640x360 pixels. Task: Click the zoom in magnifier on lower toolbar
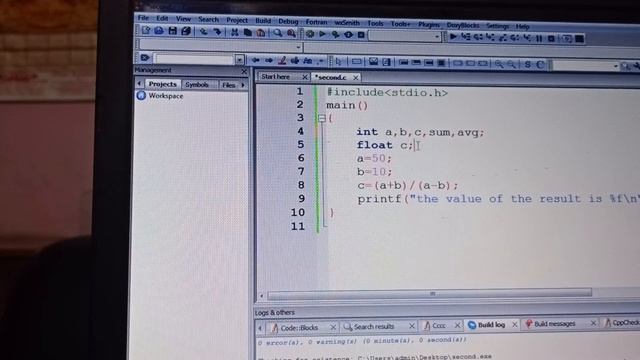tap(499, 64)
